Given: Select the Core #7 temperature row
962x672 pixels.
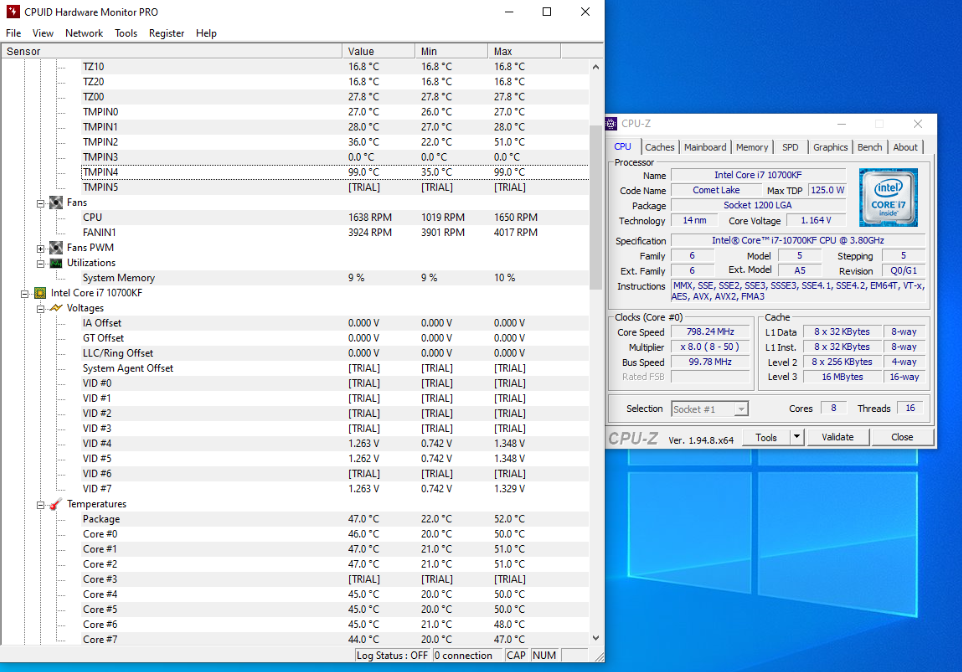Looking at the screenshot, I should [x=334, y=639].
